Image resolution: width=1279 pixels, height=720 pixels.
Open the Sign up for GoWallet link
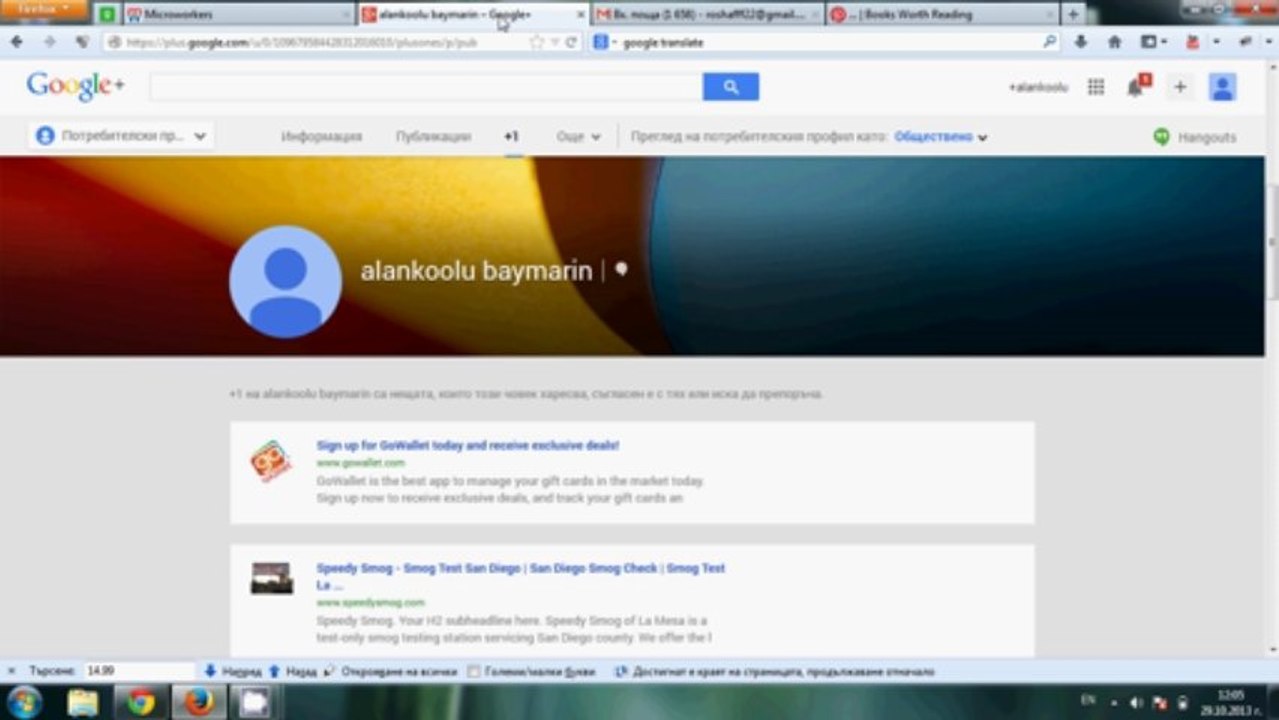[468, 445]
